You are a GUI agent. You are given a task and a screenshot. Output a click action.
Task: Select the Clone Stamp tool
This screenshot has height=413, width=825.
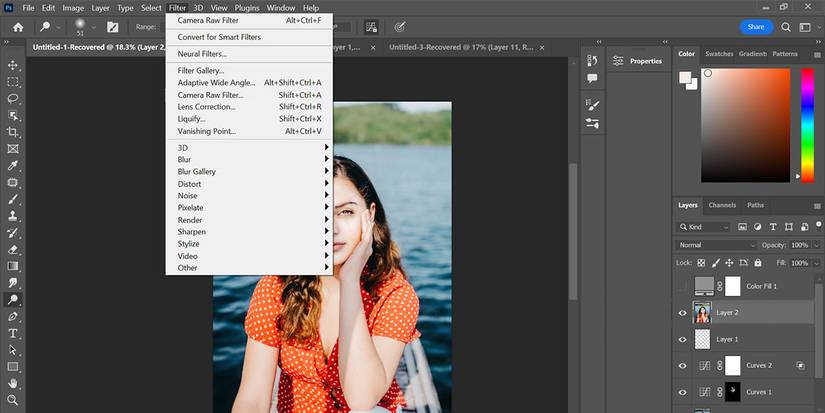[x=13, y=216]
